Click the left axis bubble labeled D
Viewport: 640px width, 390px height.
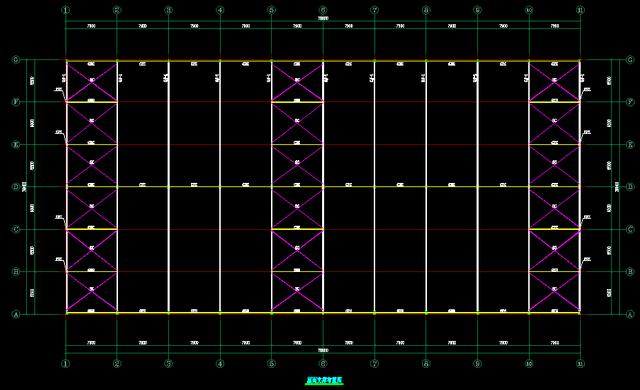tap(16, 187)
